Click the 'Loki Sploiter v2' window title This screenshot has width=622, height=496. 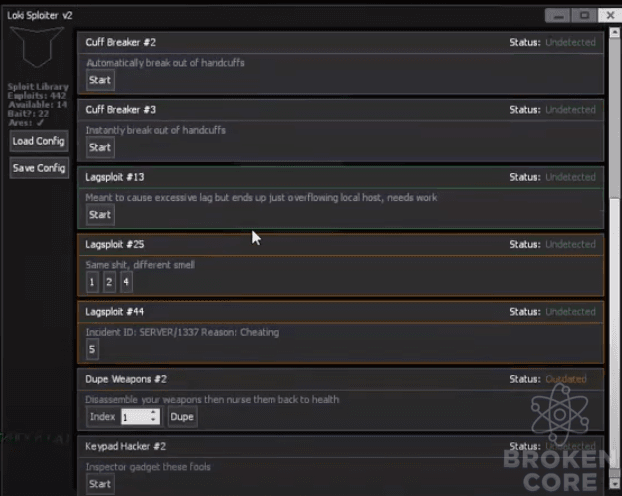point(40,15)
